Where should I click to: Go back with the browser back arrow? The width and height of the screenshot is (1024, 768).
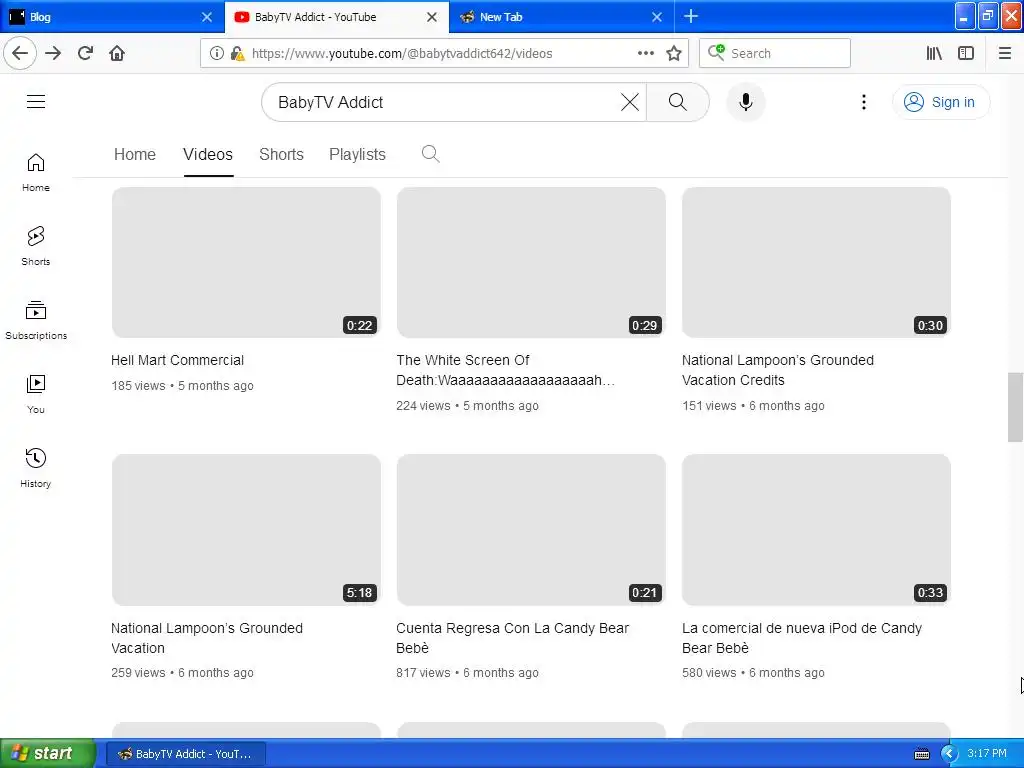coord(20,53)
